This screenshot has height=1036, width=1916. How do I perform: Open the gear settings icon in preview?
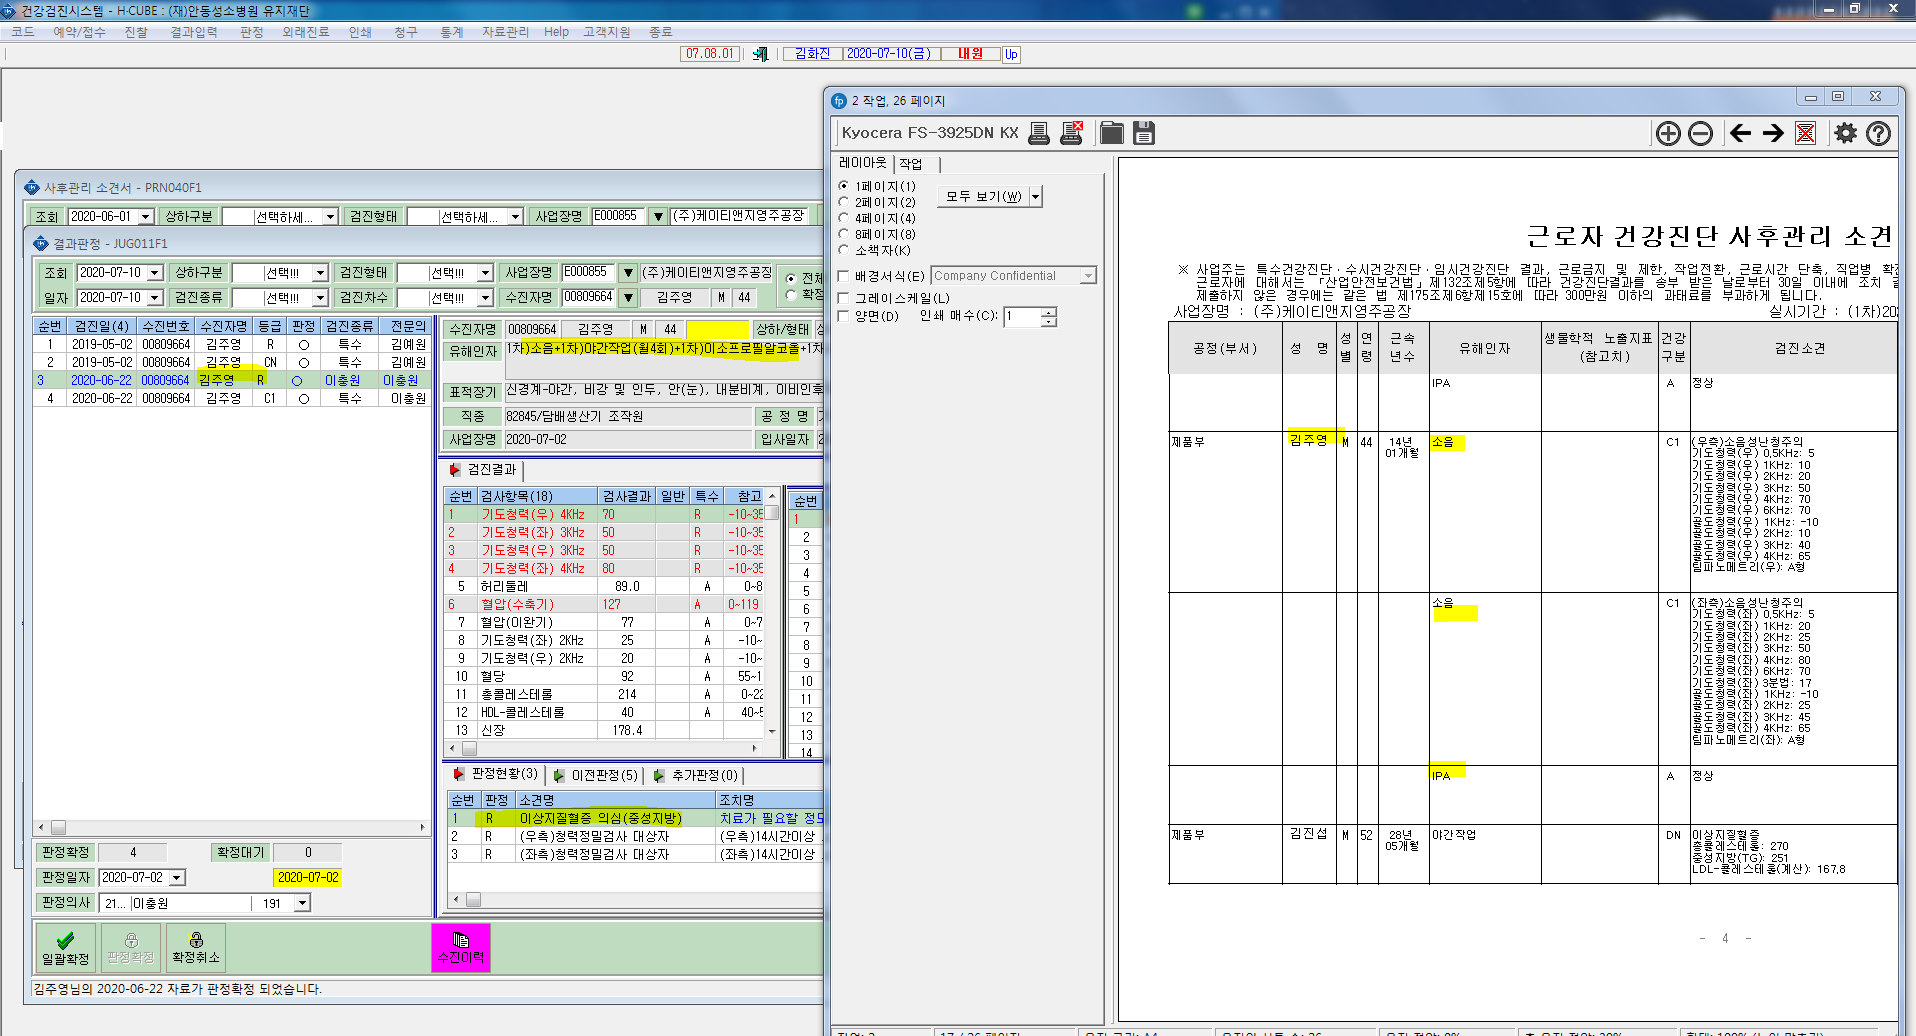point(1846,133)
